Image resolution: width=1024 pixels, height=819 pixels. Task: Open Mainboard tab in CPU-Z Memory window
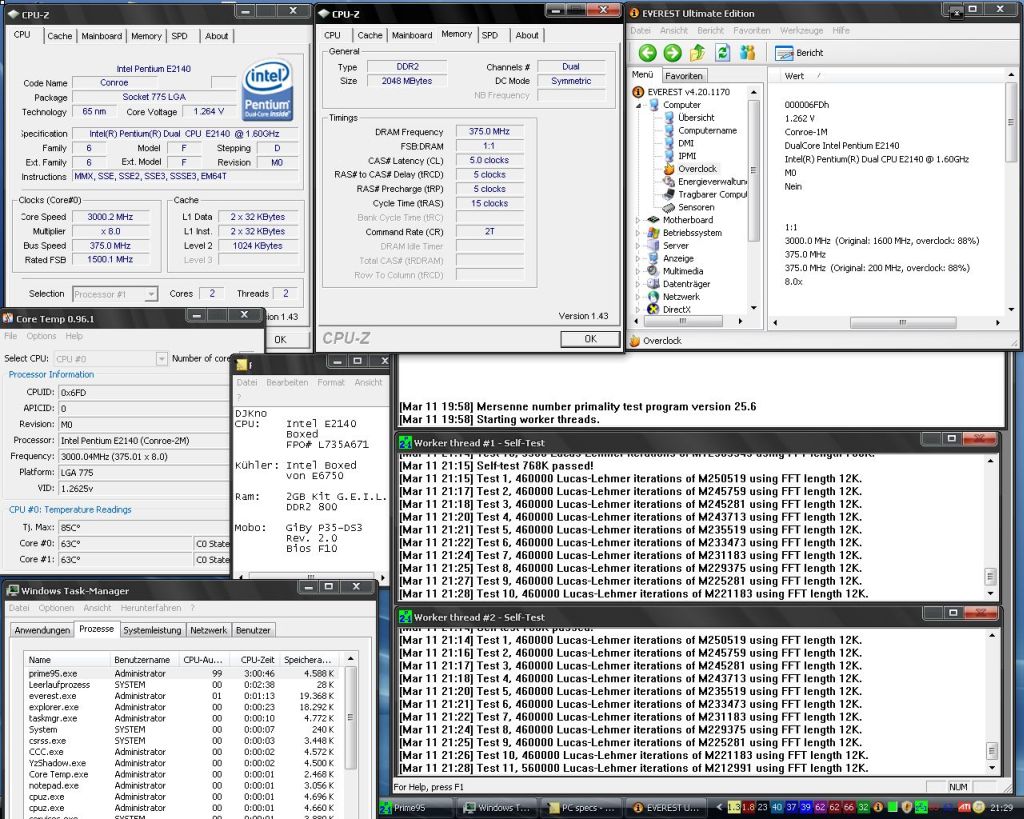point(411,35)
